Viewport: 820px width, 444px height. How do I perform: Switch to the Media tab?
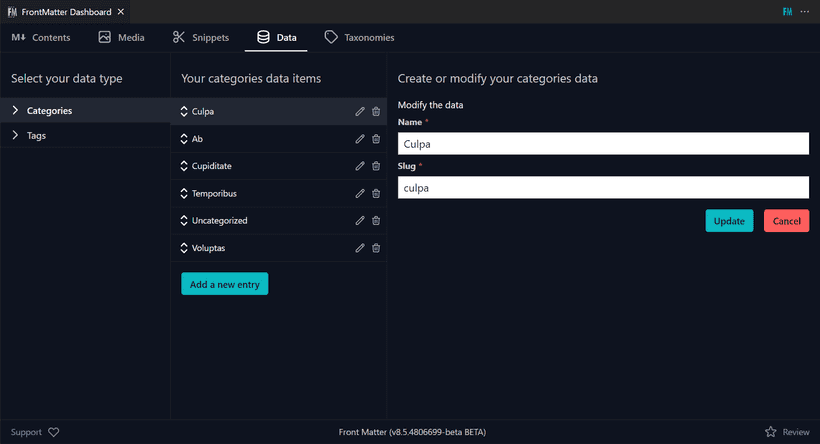(121, 37)
